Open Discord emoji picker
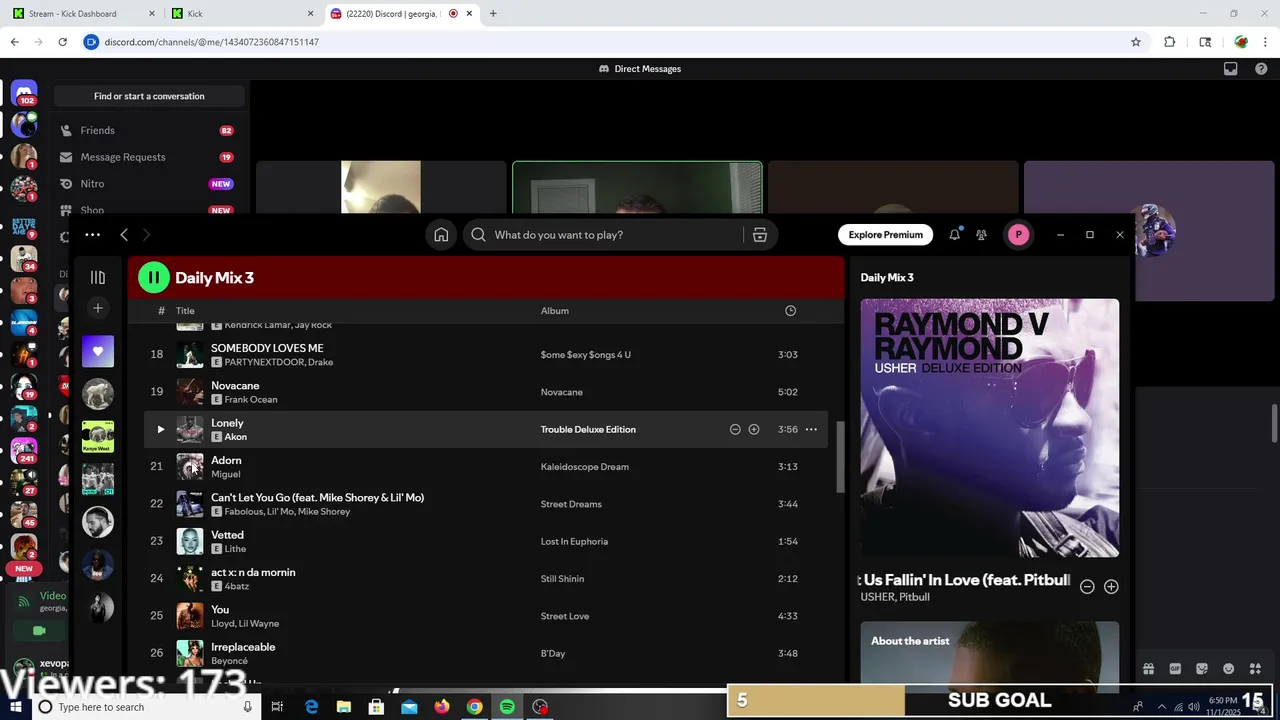 [1229, 669]
